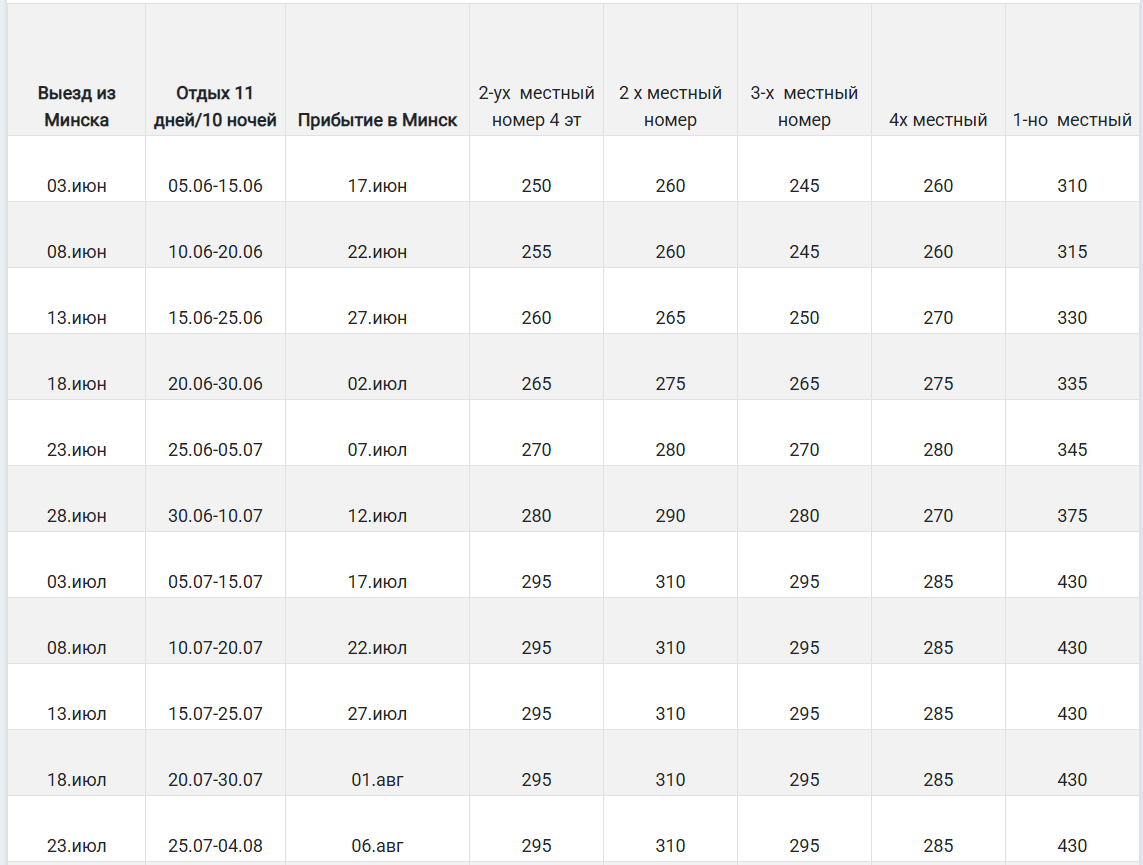Screen dimensions: 1143x865
Task: Click the price cell showing 255
Action: click(x=536, y=252)
